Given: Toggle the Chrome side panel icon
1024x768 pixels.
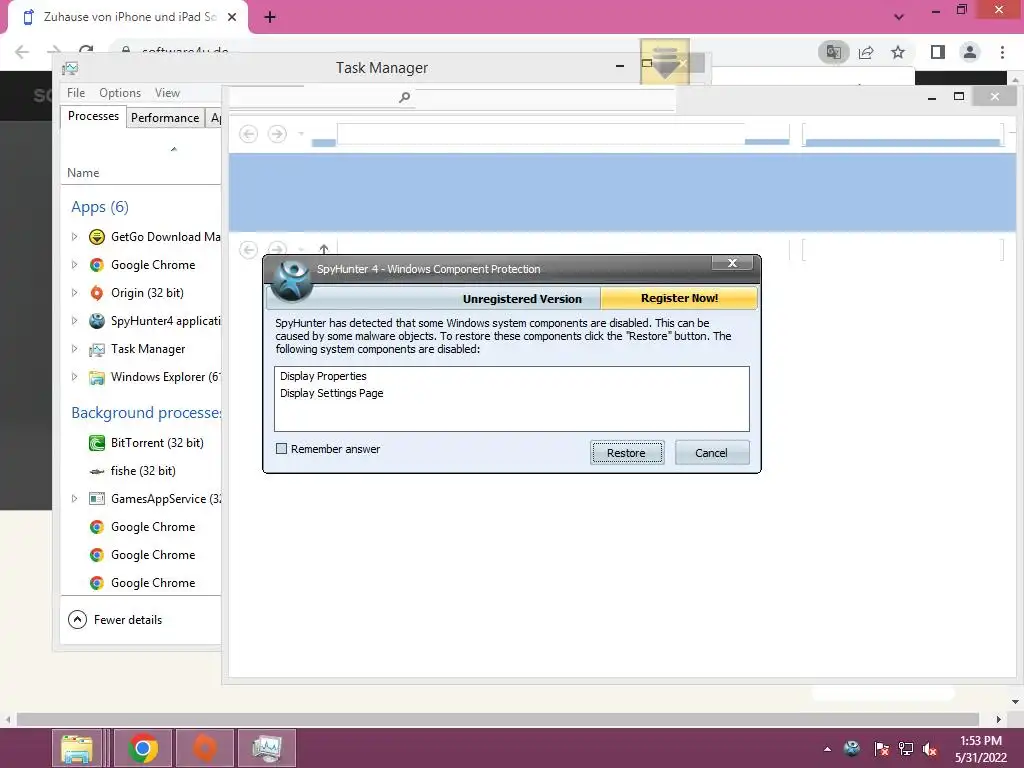Looking at the screenshot, I should [x=938, y=52].
